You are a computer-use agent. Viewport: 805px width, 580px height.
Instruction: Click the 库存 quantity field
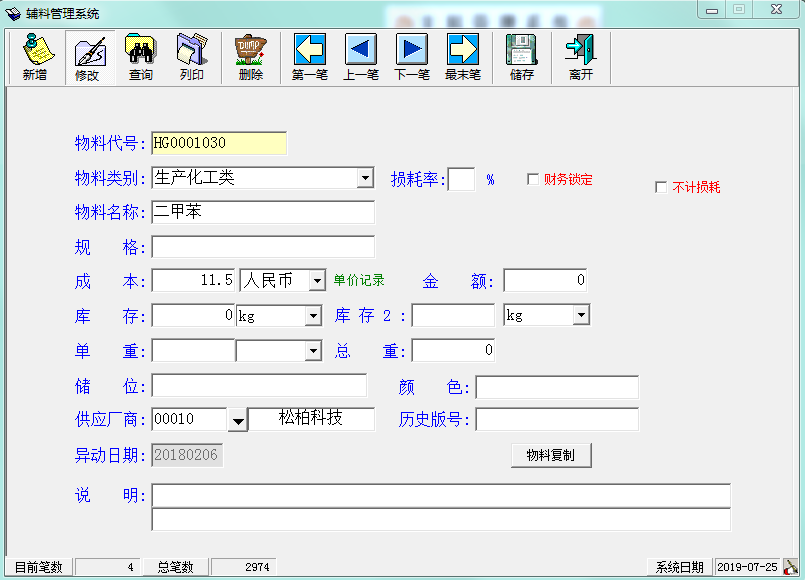(194, 316)
